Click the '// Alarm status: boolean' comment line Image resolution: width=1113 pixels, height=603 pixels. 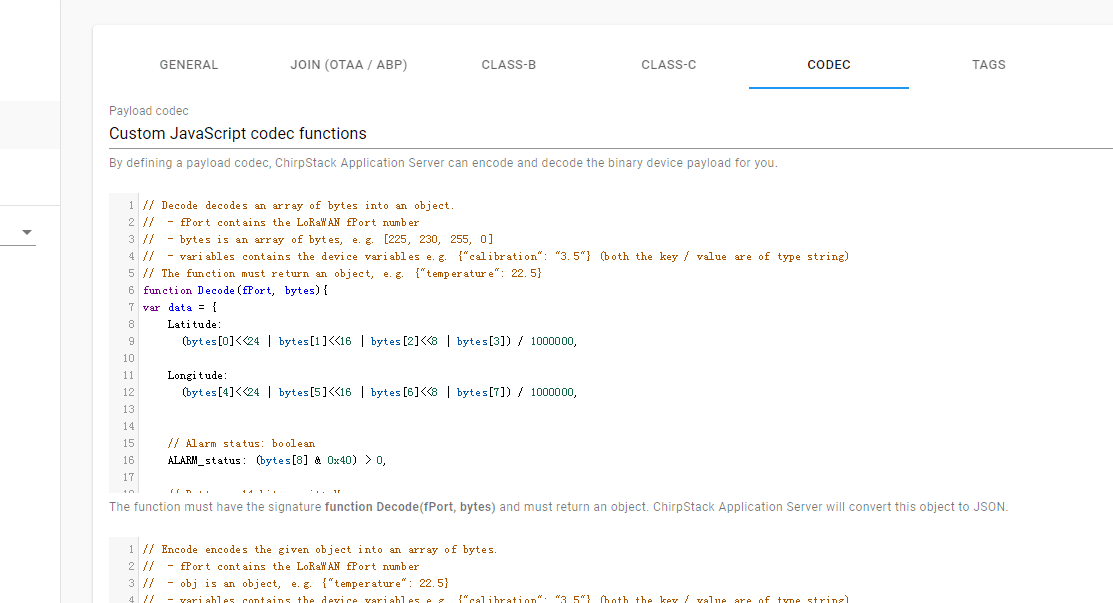coord(241,443)
